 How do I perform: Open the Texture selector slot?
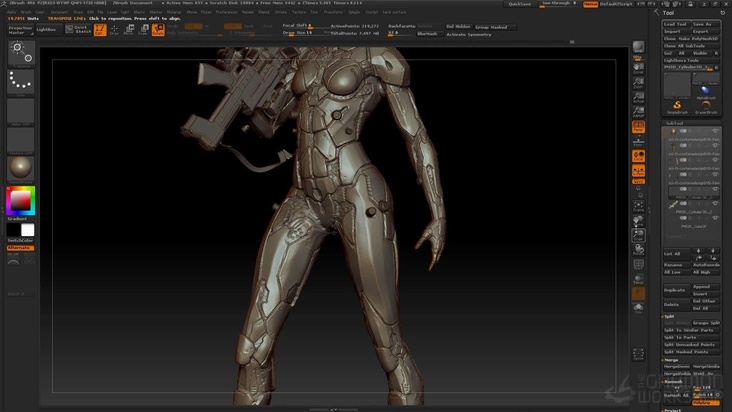click(x=21, y=140)
